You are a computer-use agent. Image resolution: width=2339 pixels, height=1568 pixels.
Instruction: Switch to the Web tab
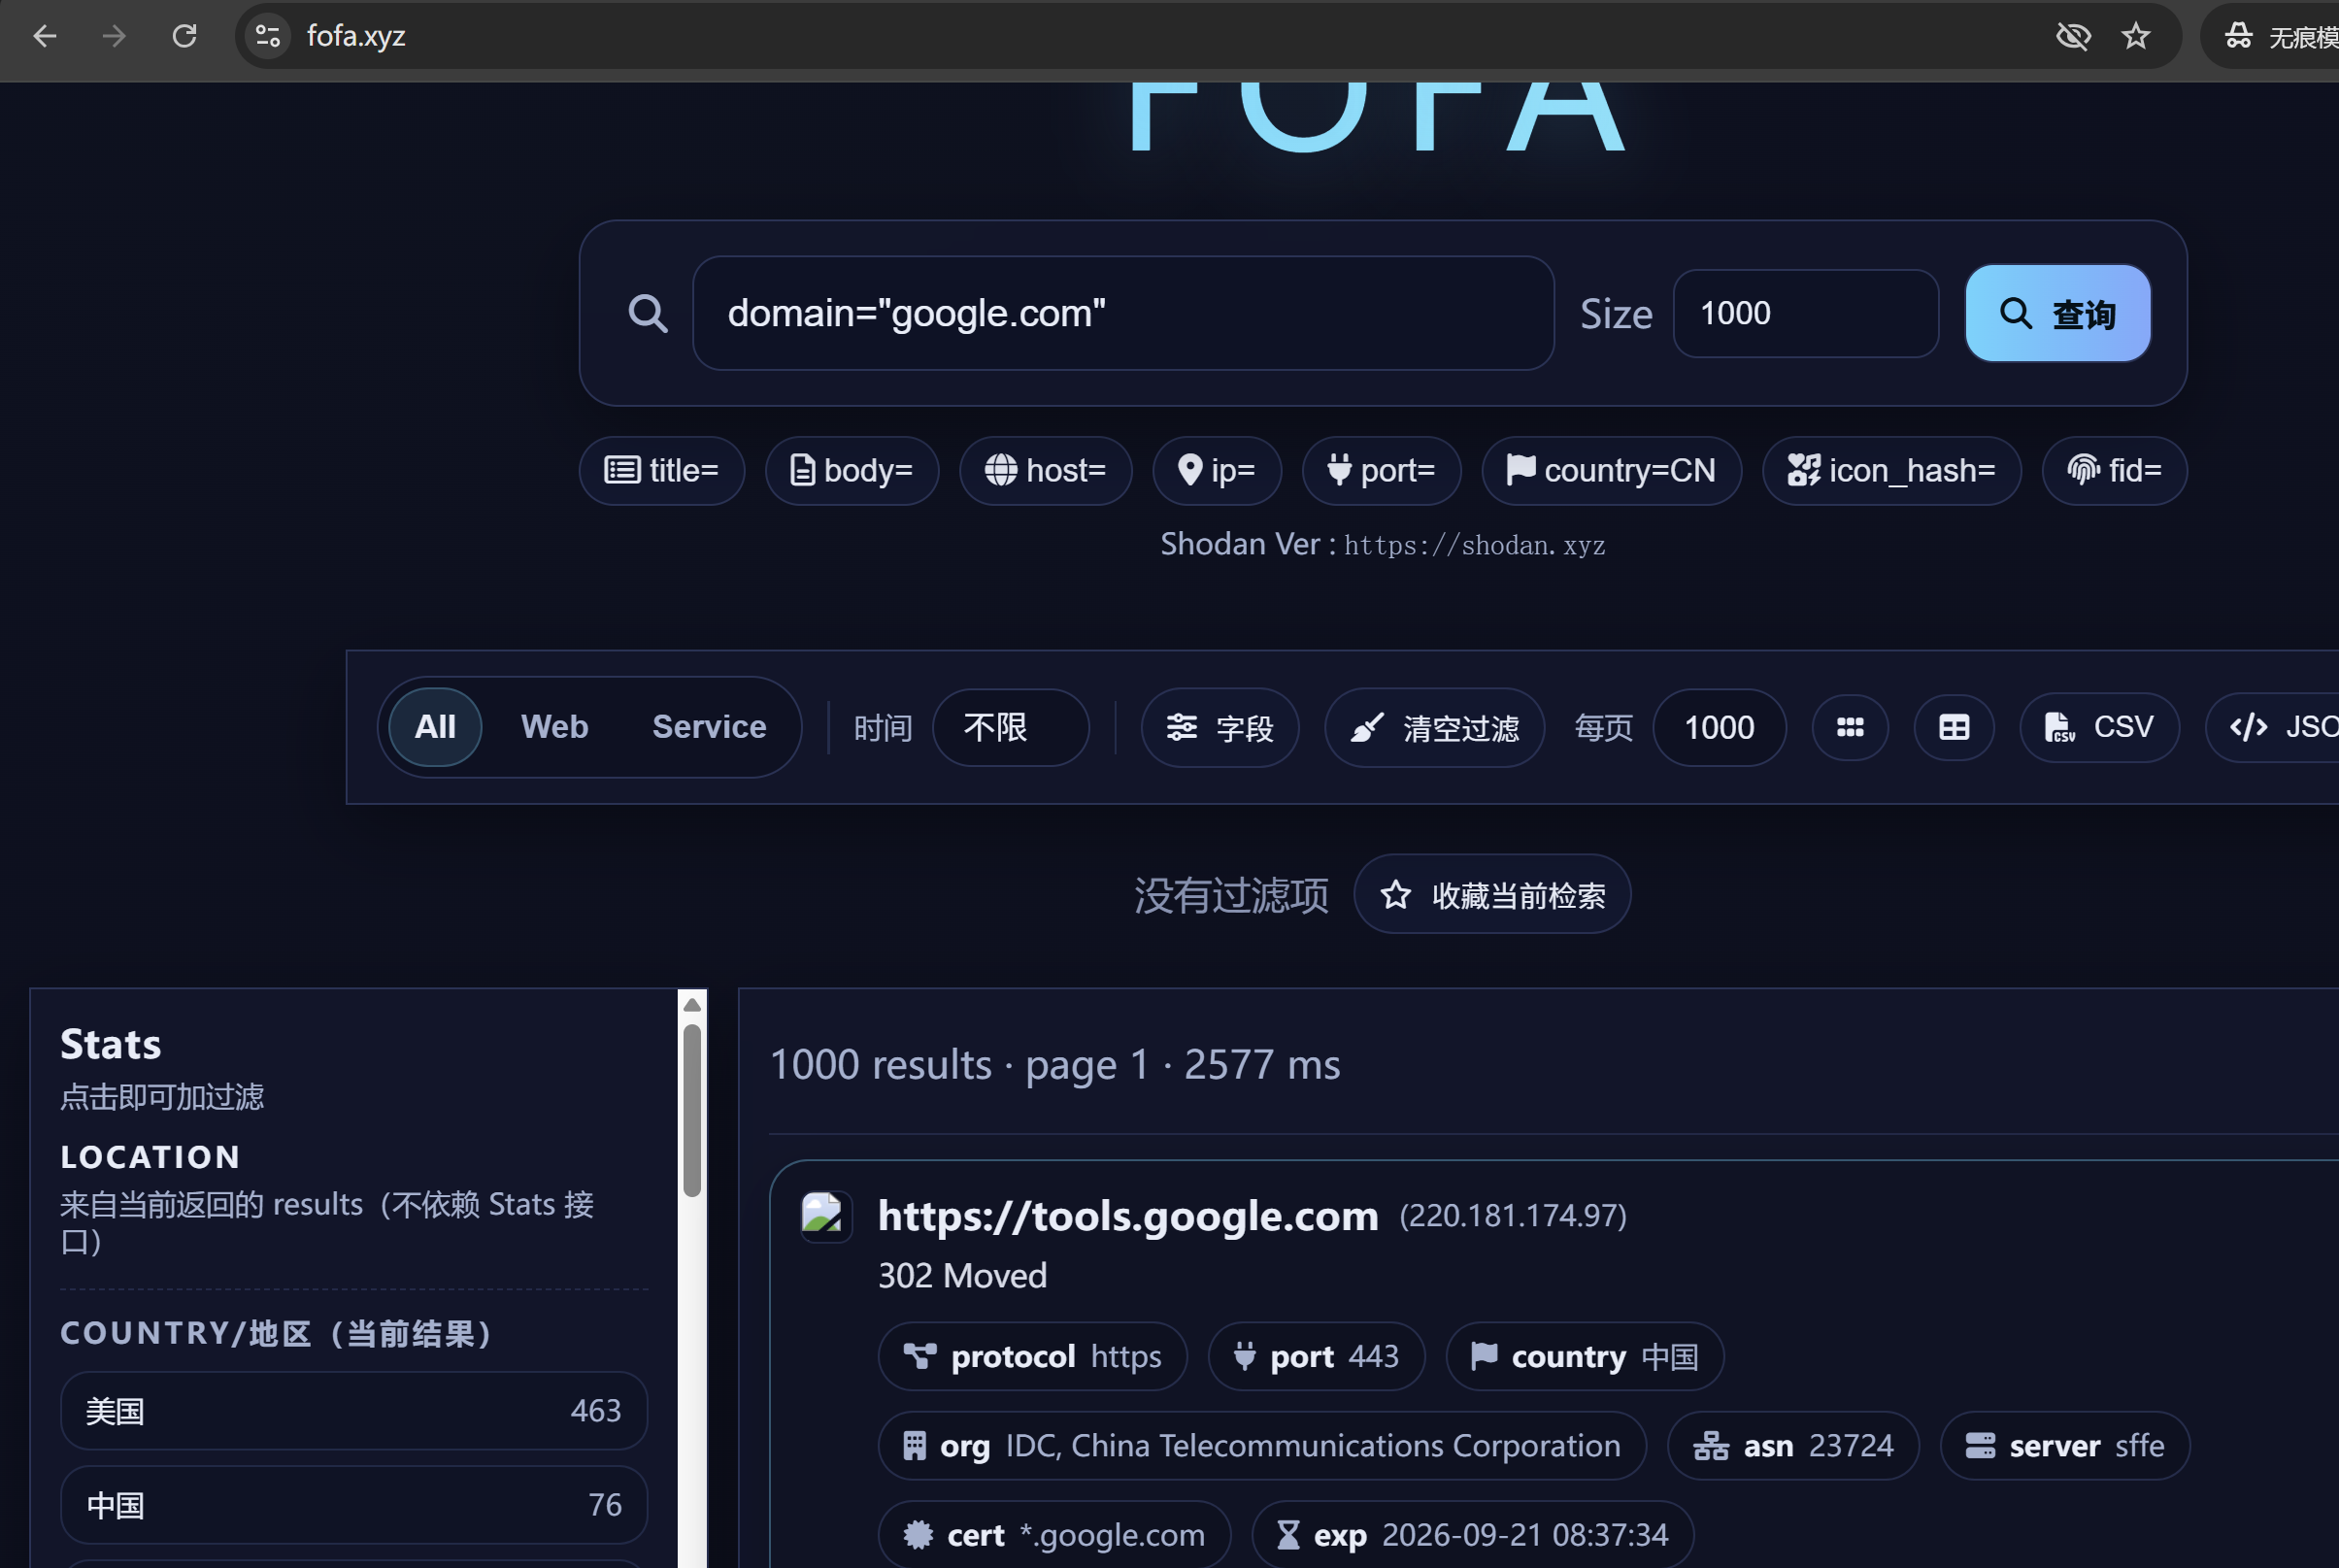click(554, 727)
